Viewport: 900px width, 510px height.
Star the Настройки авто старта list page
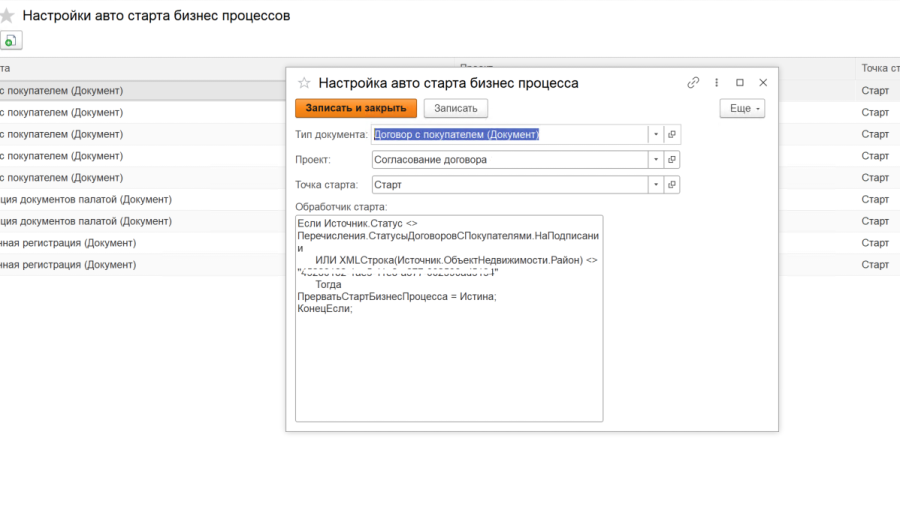(7, 16)
